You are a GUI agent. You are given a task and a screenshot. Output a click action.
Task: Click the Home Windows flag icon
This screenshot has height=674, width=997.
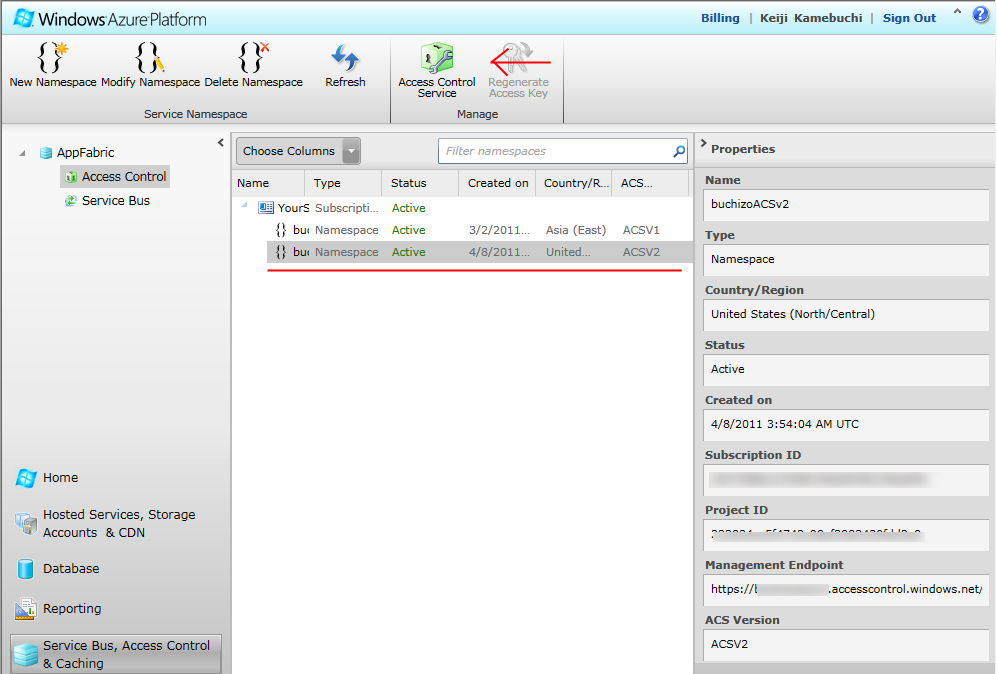tap(26, 478)
